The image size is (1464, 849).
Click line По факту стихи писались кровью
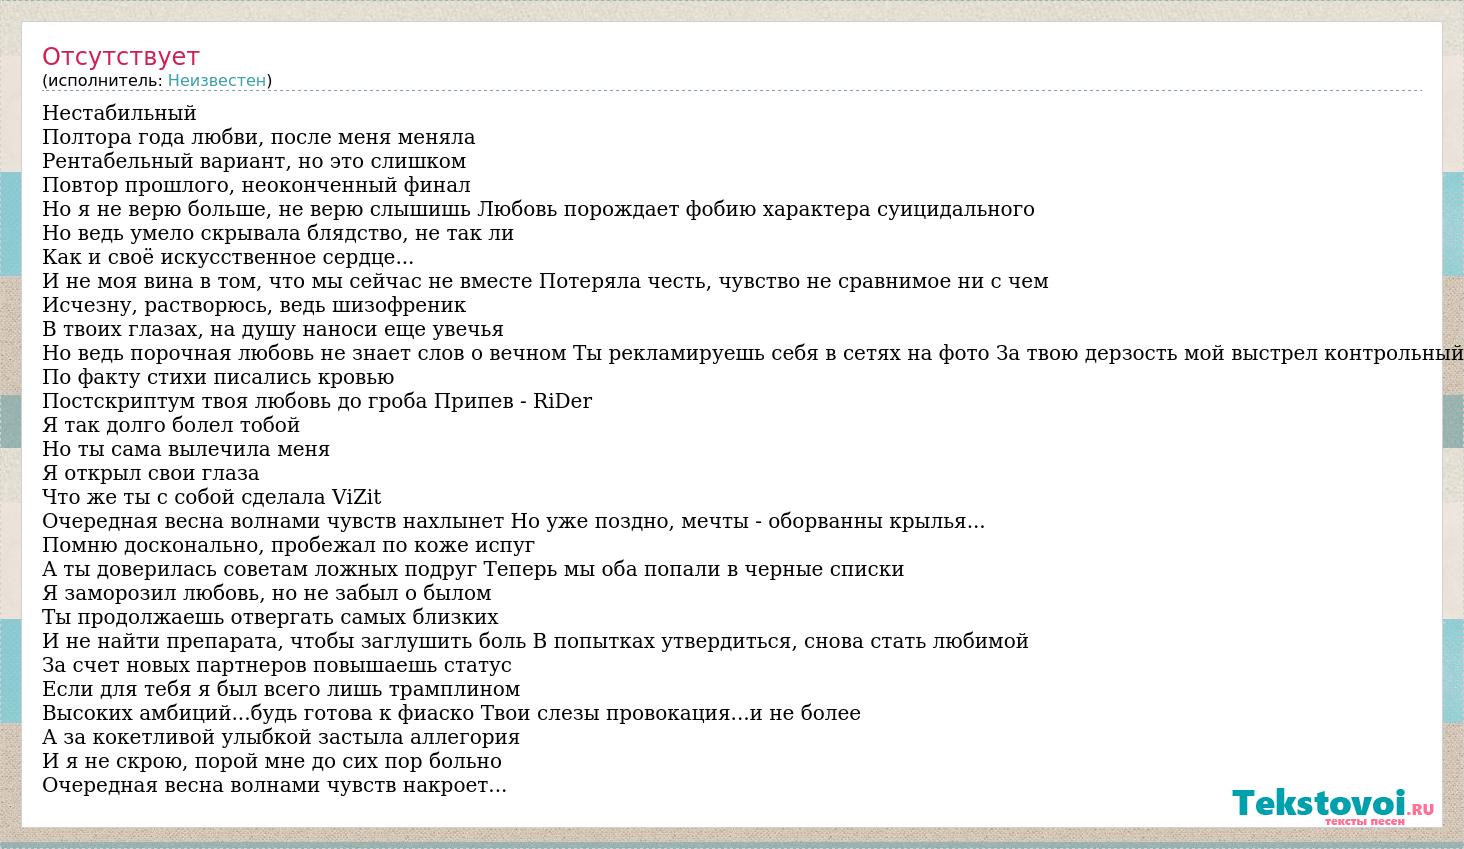218,377
